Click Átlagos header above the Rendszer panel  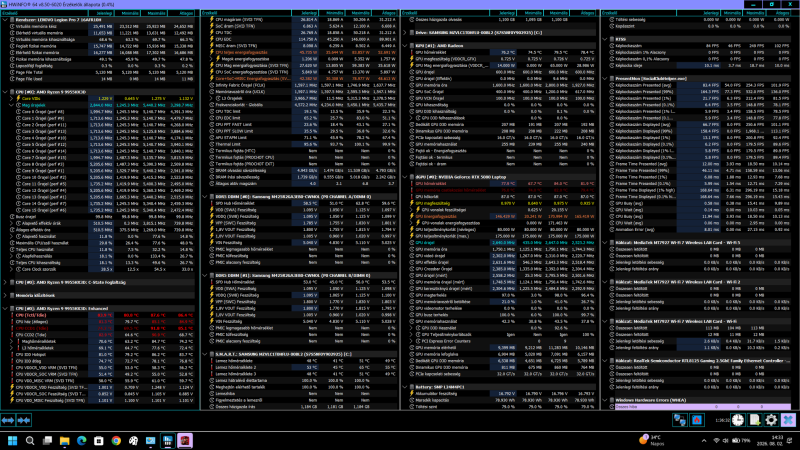183,13
